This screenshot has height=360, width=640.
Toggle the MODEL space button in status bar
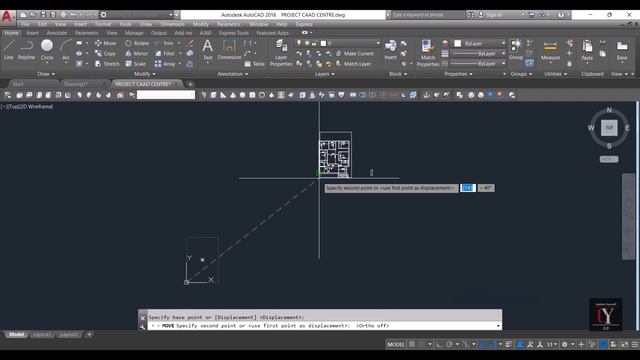tap(396, 344)
